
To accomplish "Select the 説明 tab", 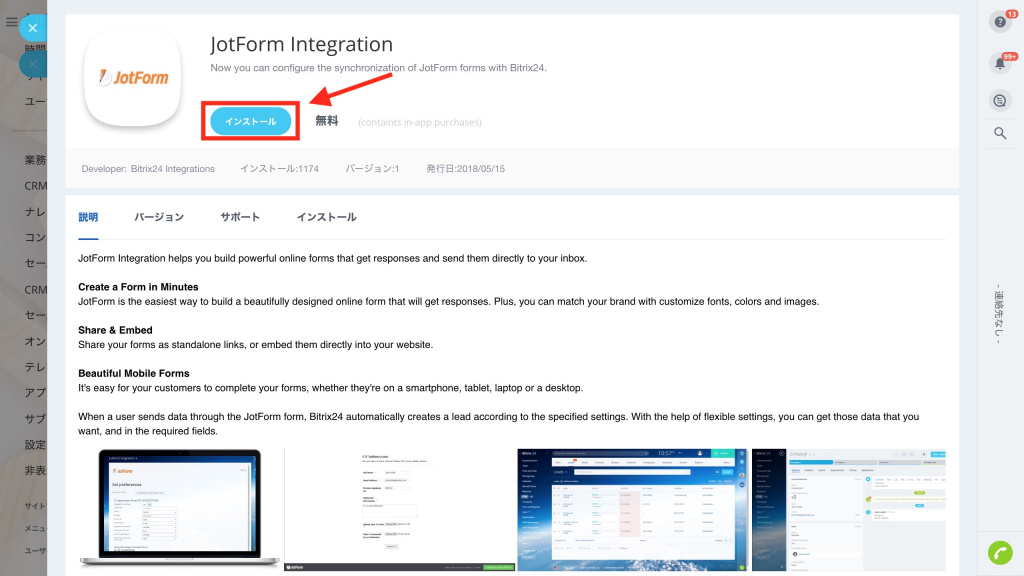I will (88, 217).
